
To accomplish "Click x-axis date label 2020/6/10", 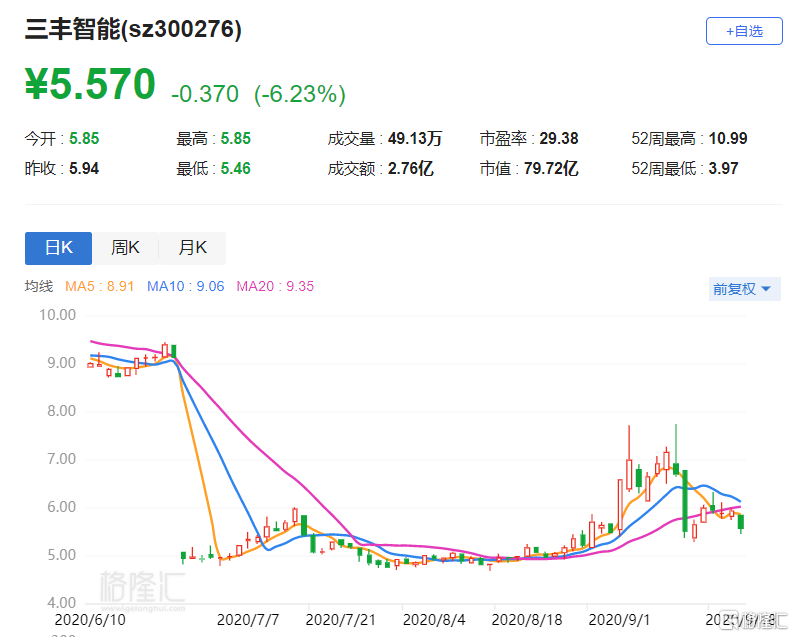I will pos(90,620).
